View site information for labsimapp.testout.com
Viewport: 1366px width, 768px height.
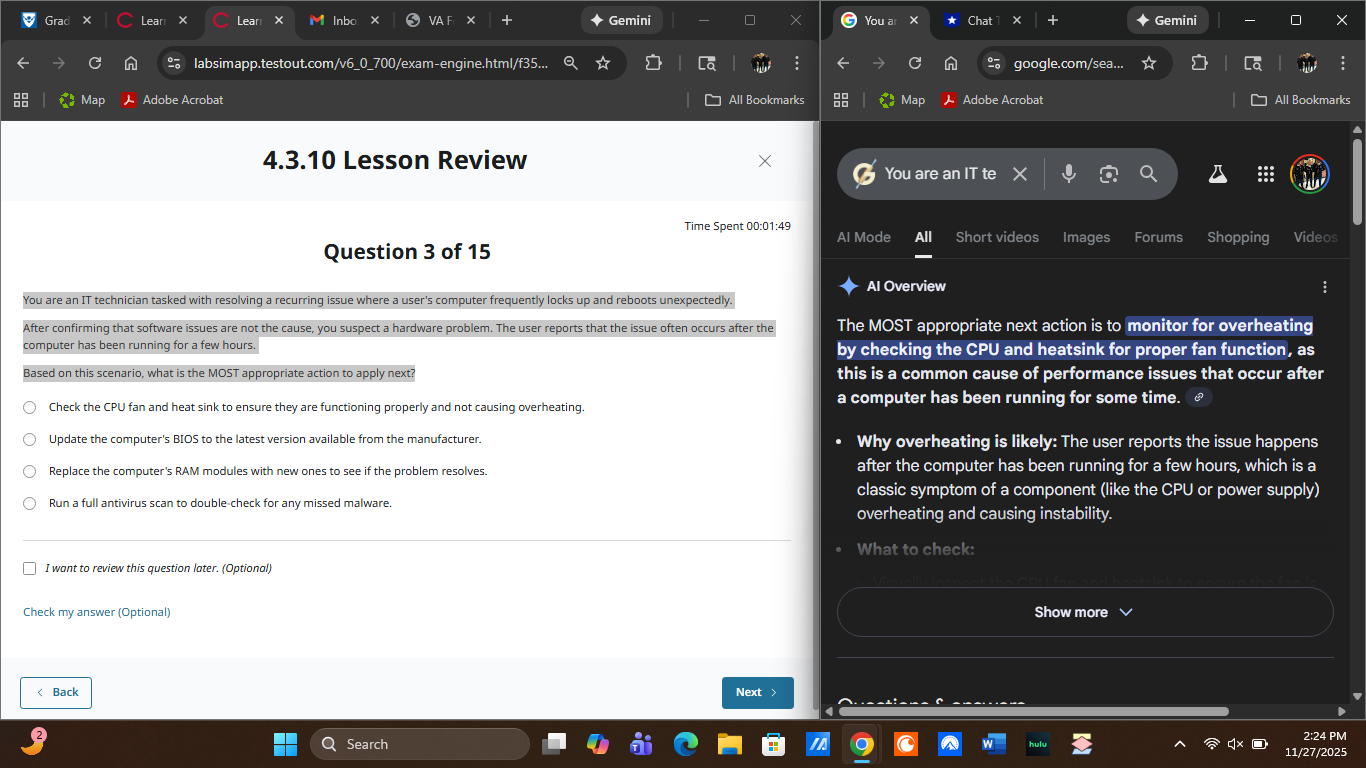[x=174, y=63]
